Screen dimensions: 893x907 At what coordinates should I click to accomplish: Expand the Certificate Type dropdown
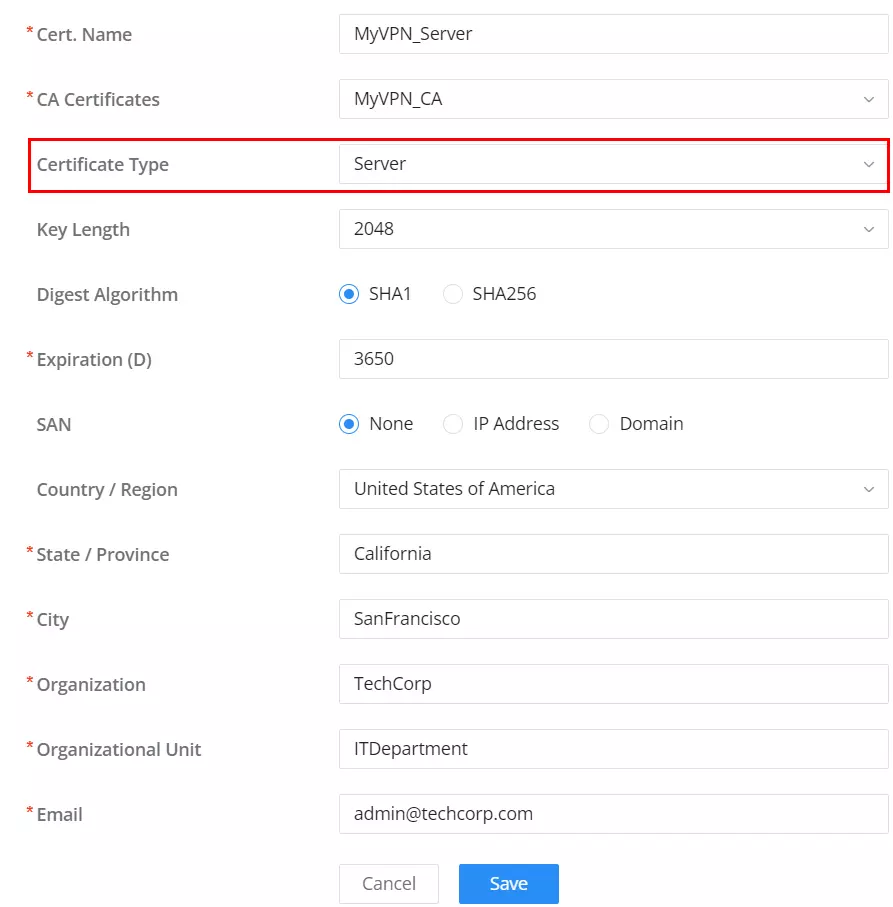[x=613, y=164]
